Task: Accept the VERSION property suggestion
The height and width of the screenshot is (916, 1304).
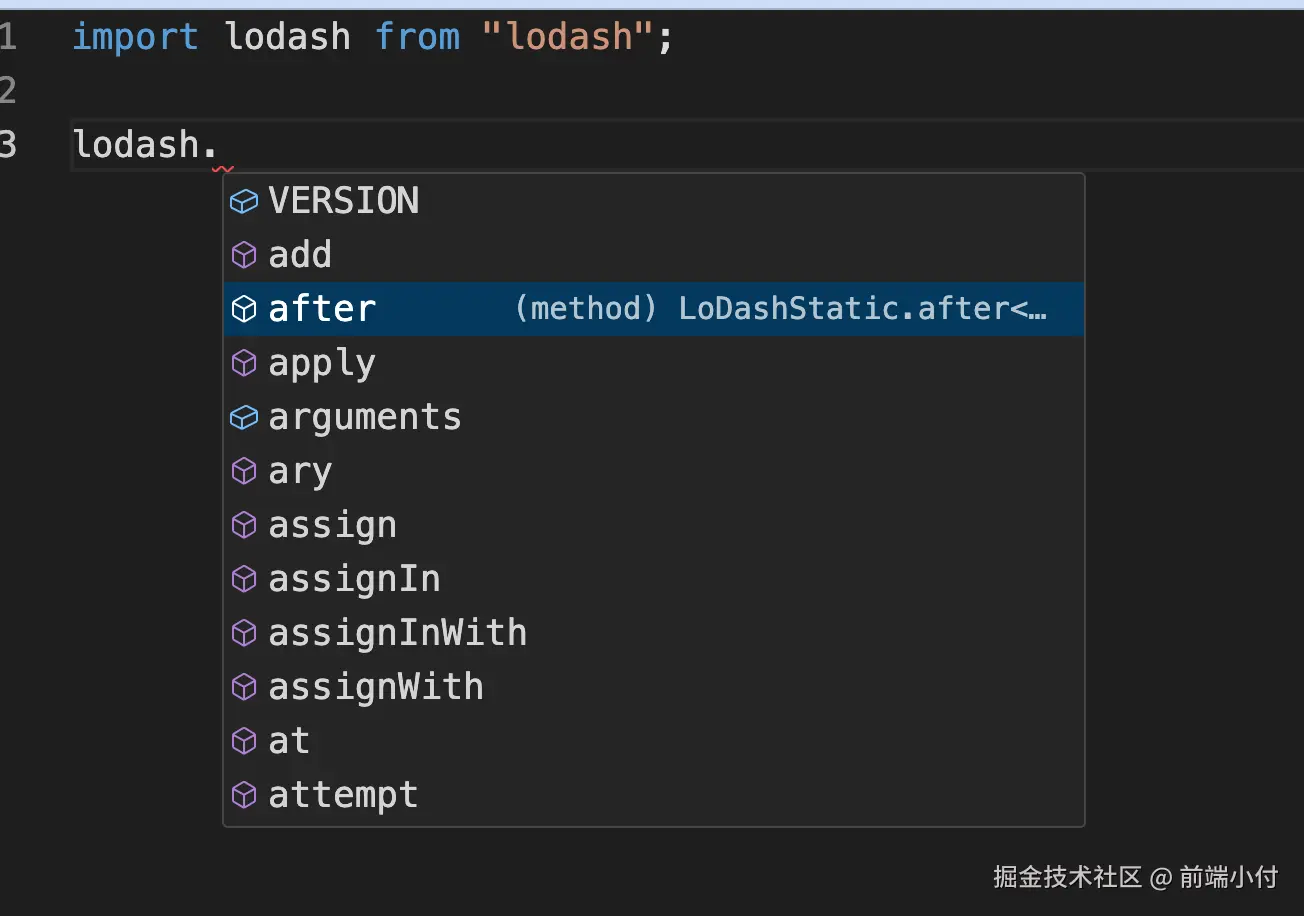Action: [343, 202]
